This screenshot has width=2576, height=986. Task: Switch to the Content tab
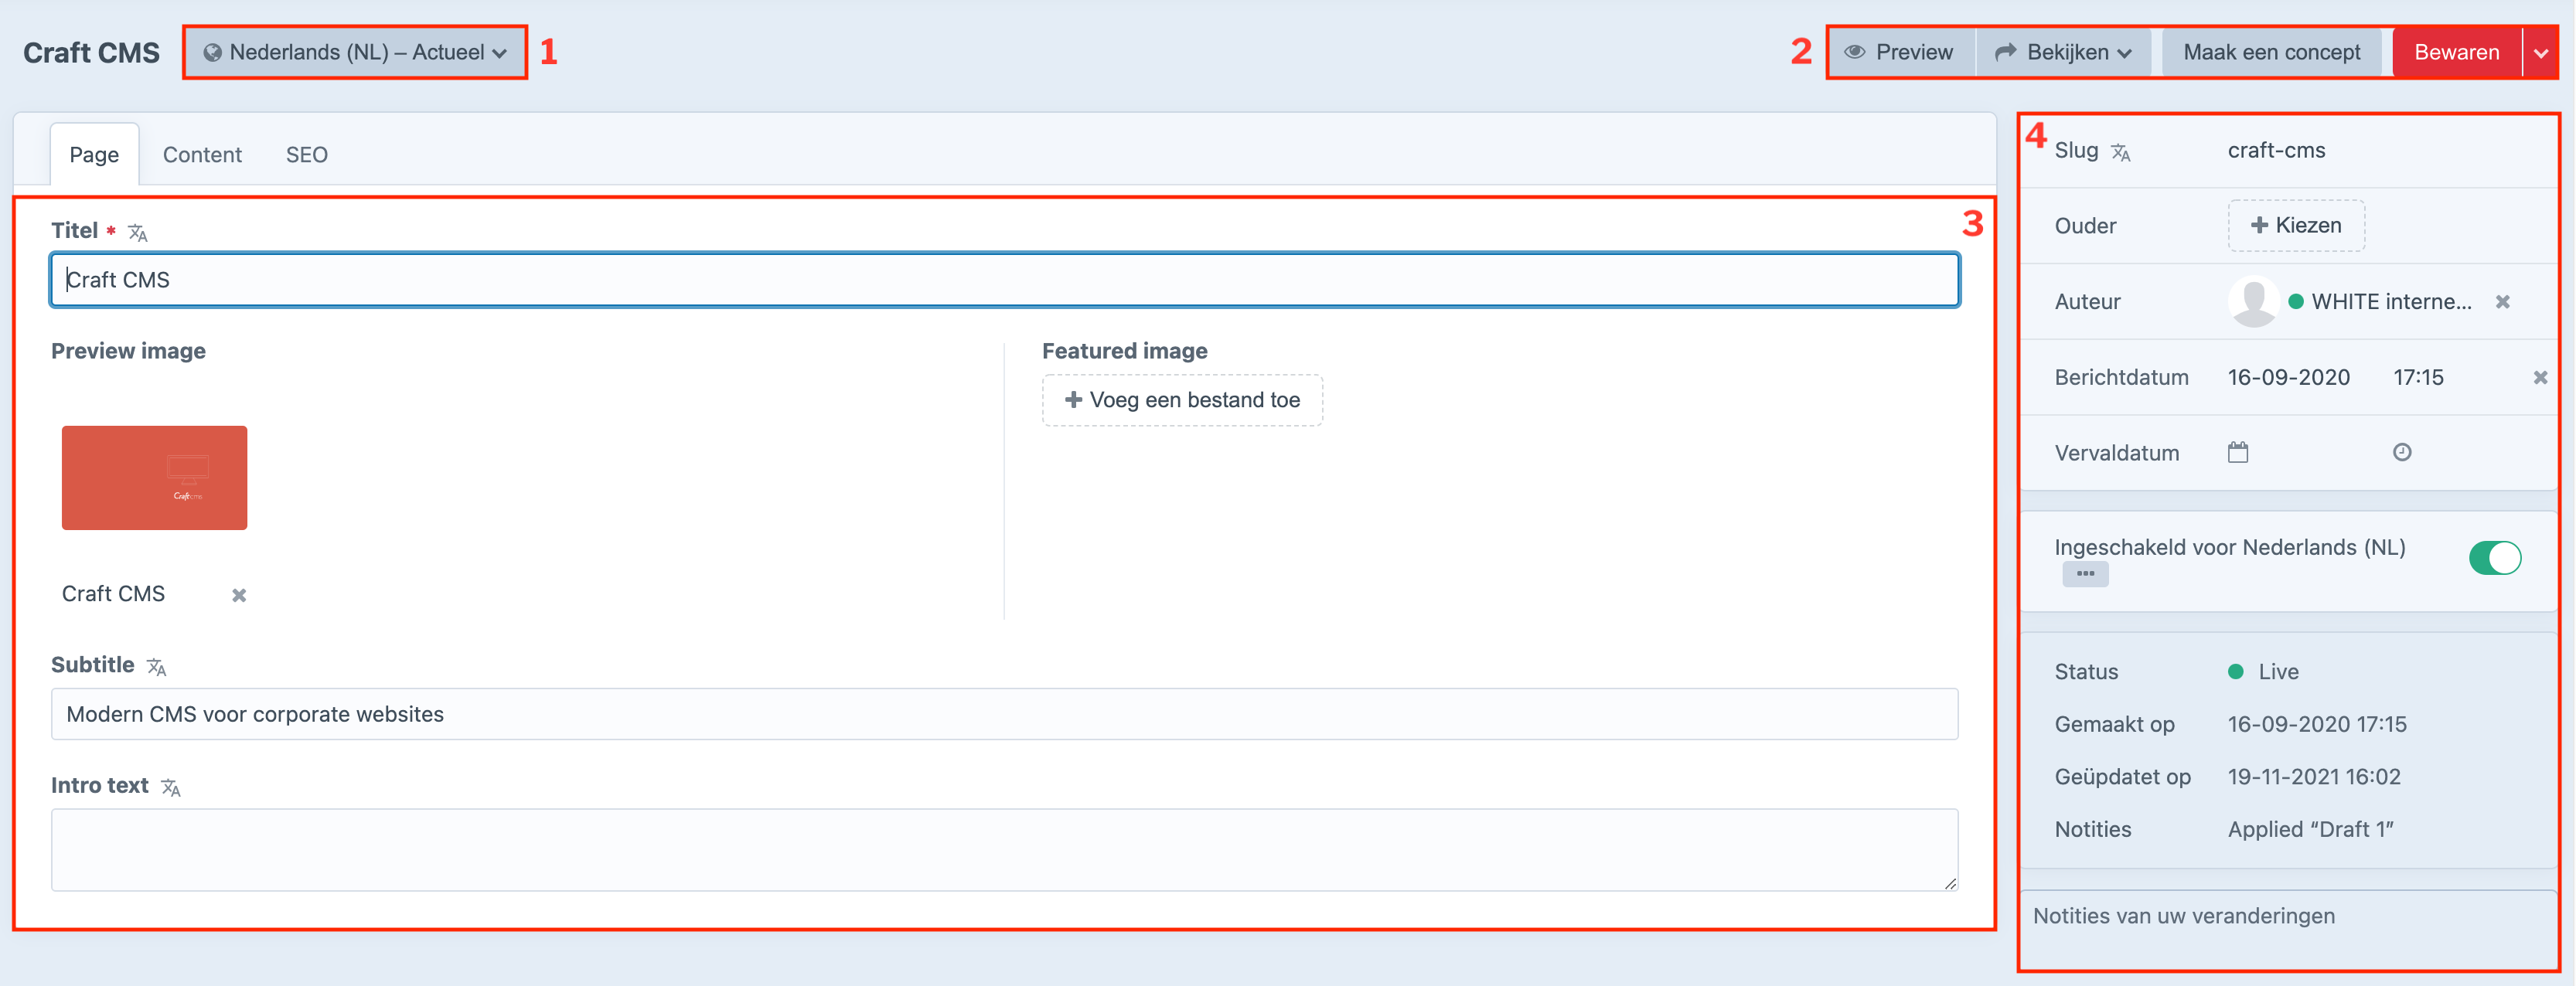pos(202,155)
